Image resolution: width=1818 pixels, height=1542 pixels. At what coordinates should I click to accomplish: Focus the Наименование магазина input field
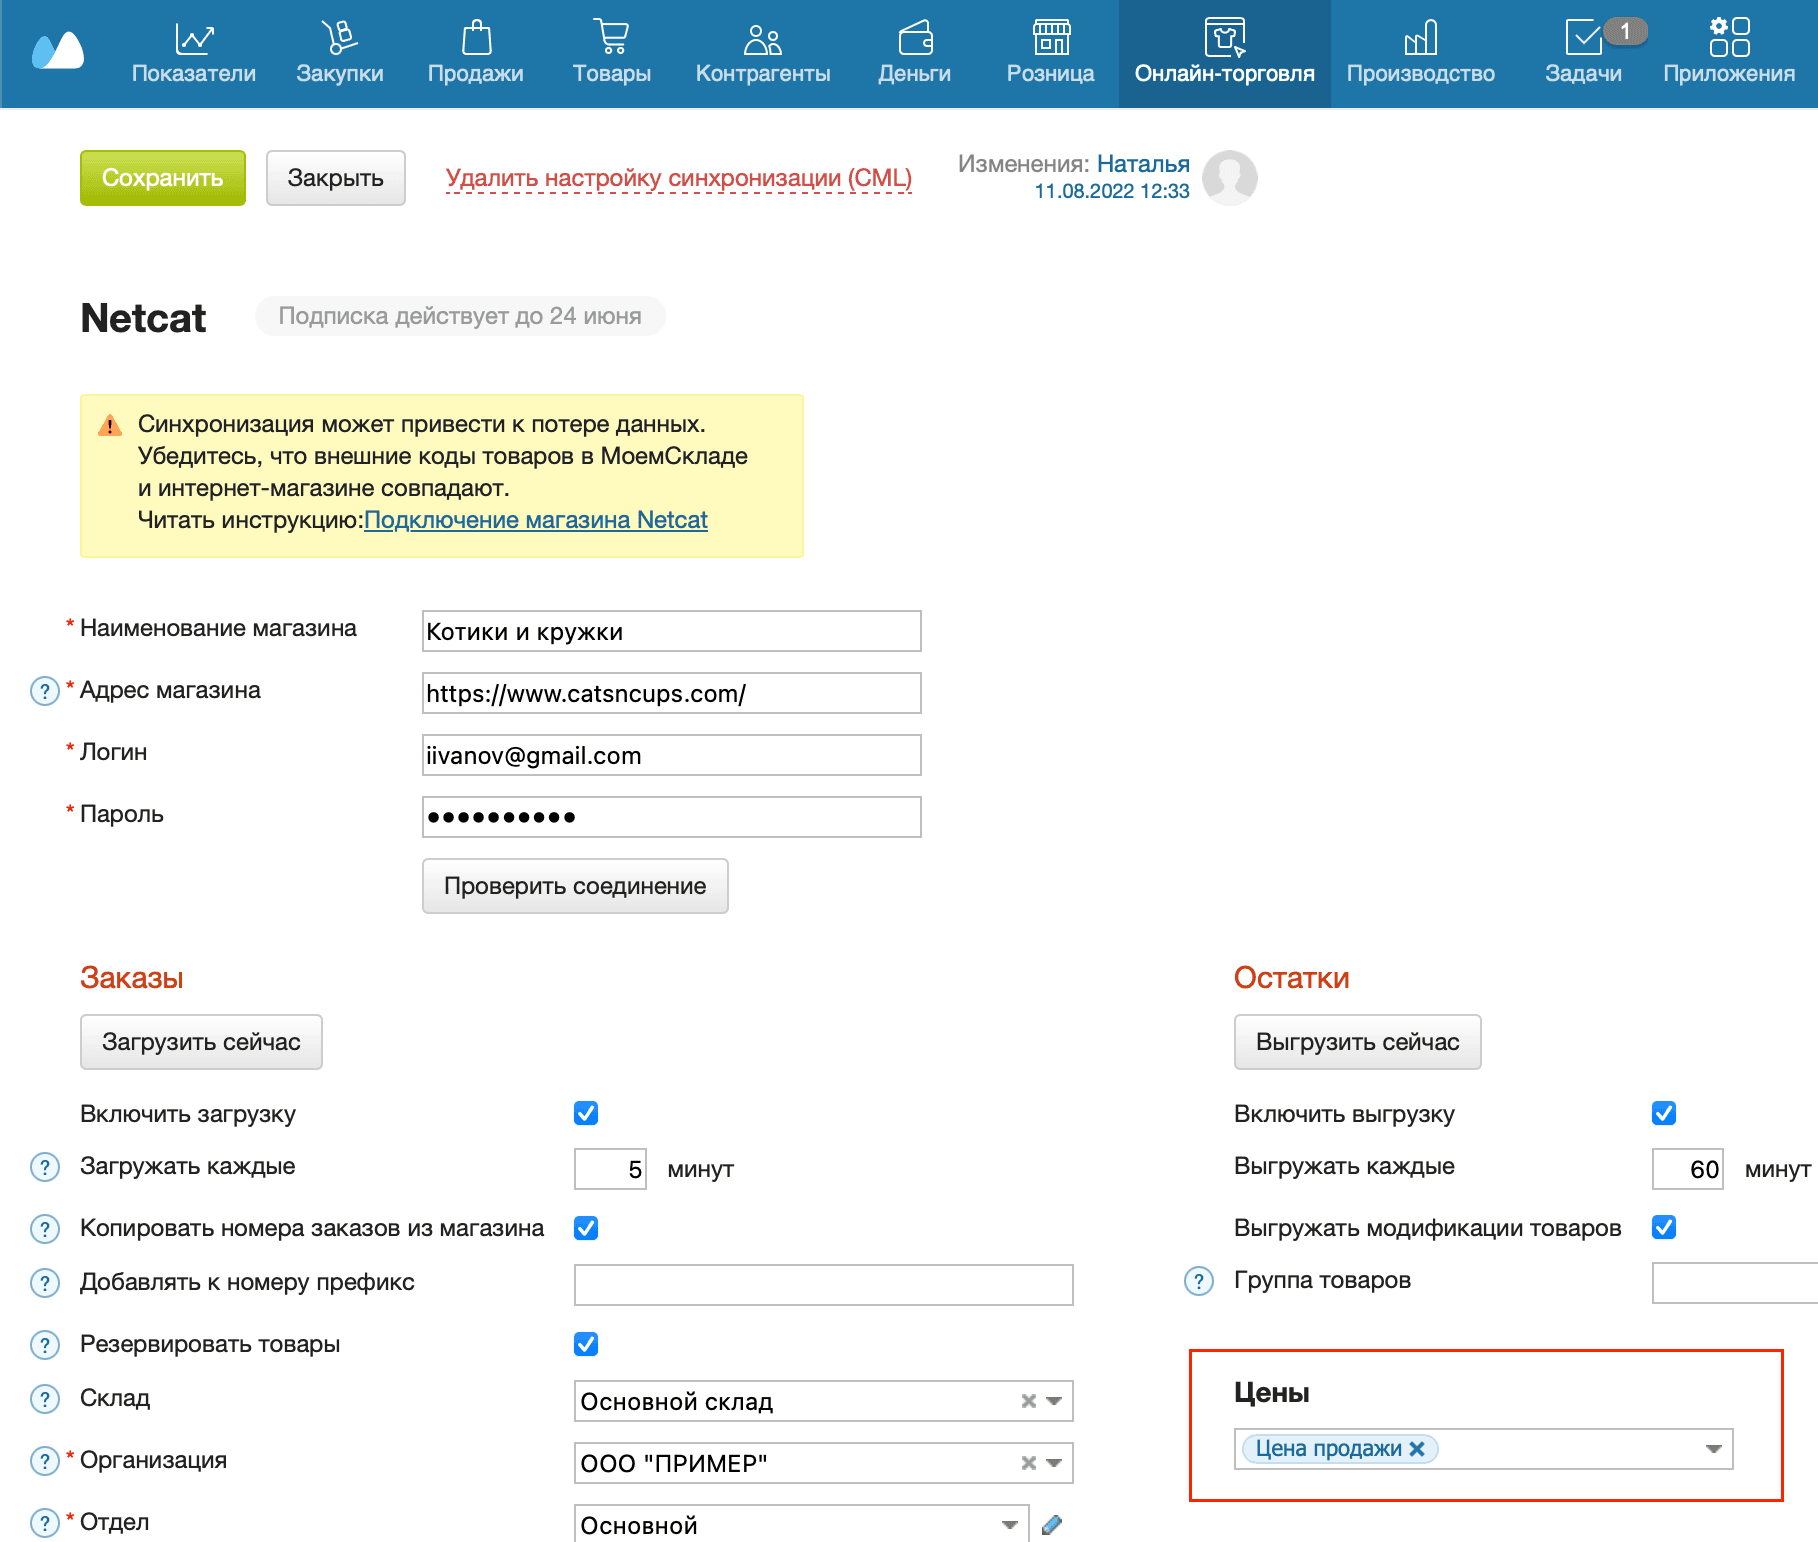tap(671, 631)
